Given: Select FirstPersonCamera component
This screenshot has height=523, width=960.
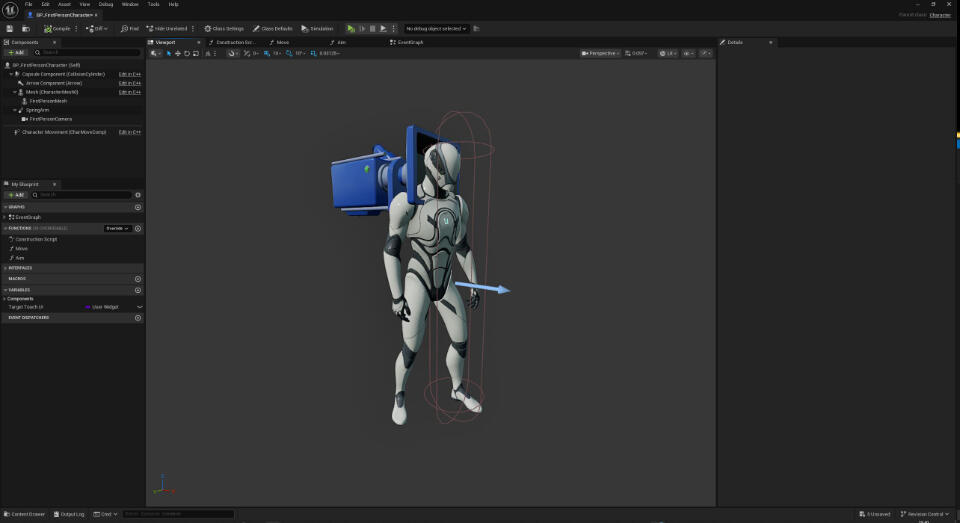Looking at the screenshot, I should (x=50, y=119).
